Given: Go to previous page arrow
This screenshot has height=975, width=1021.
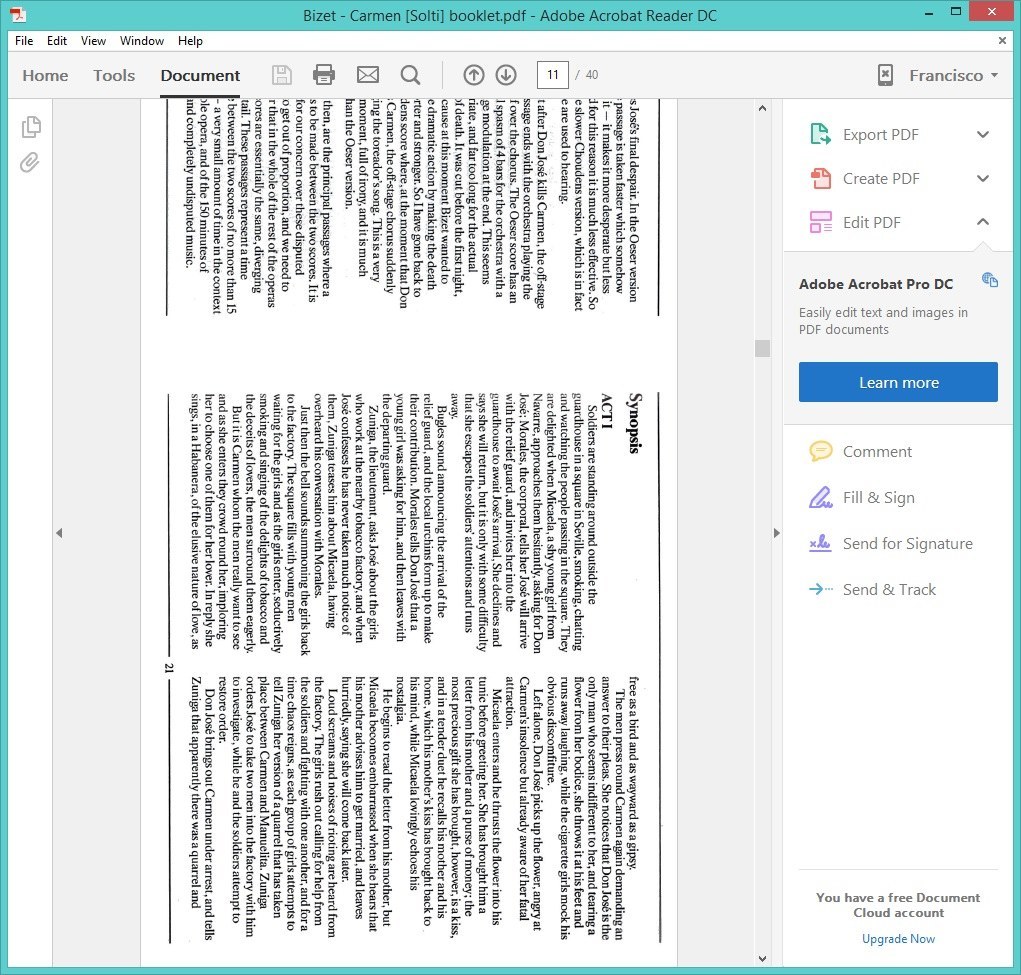Looking at the screenshot, I should [x=473, y=75].
